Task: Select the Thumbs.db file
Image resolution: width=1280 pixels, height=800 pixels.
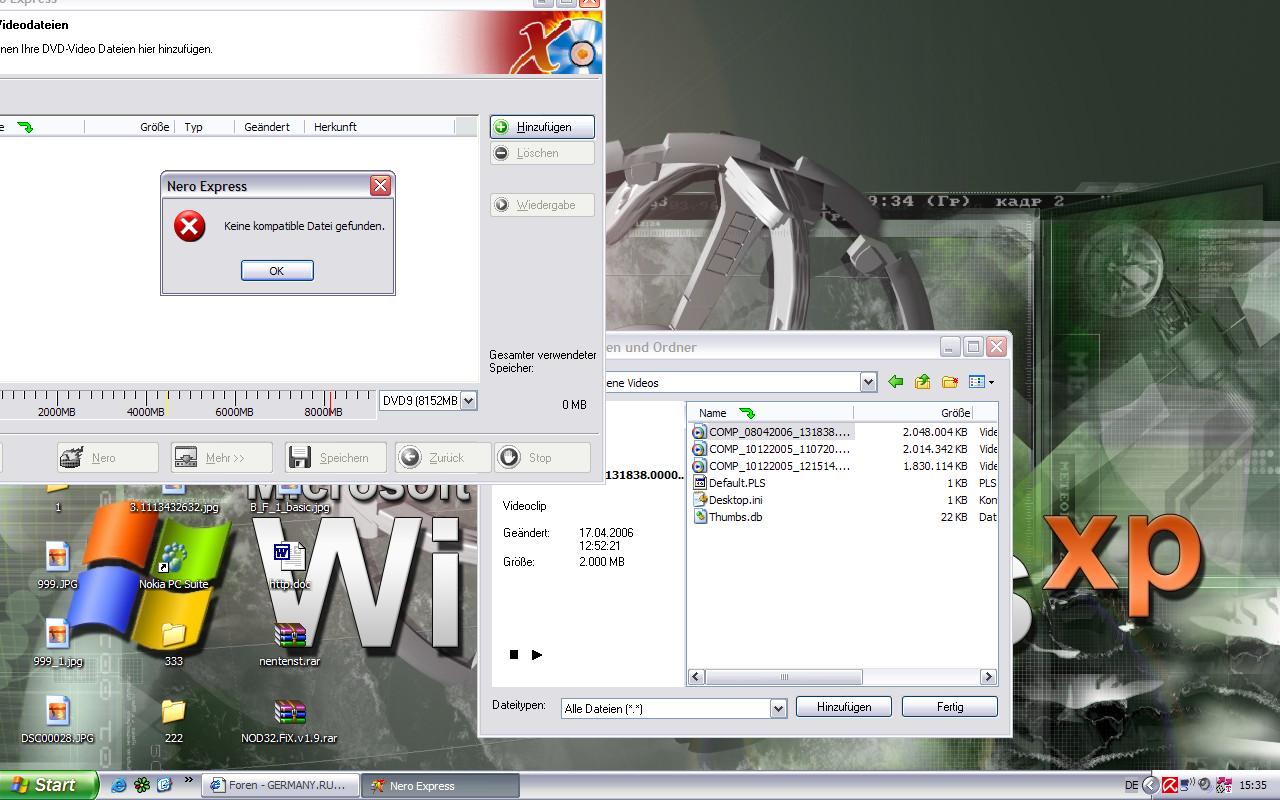Action: 735,517
